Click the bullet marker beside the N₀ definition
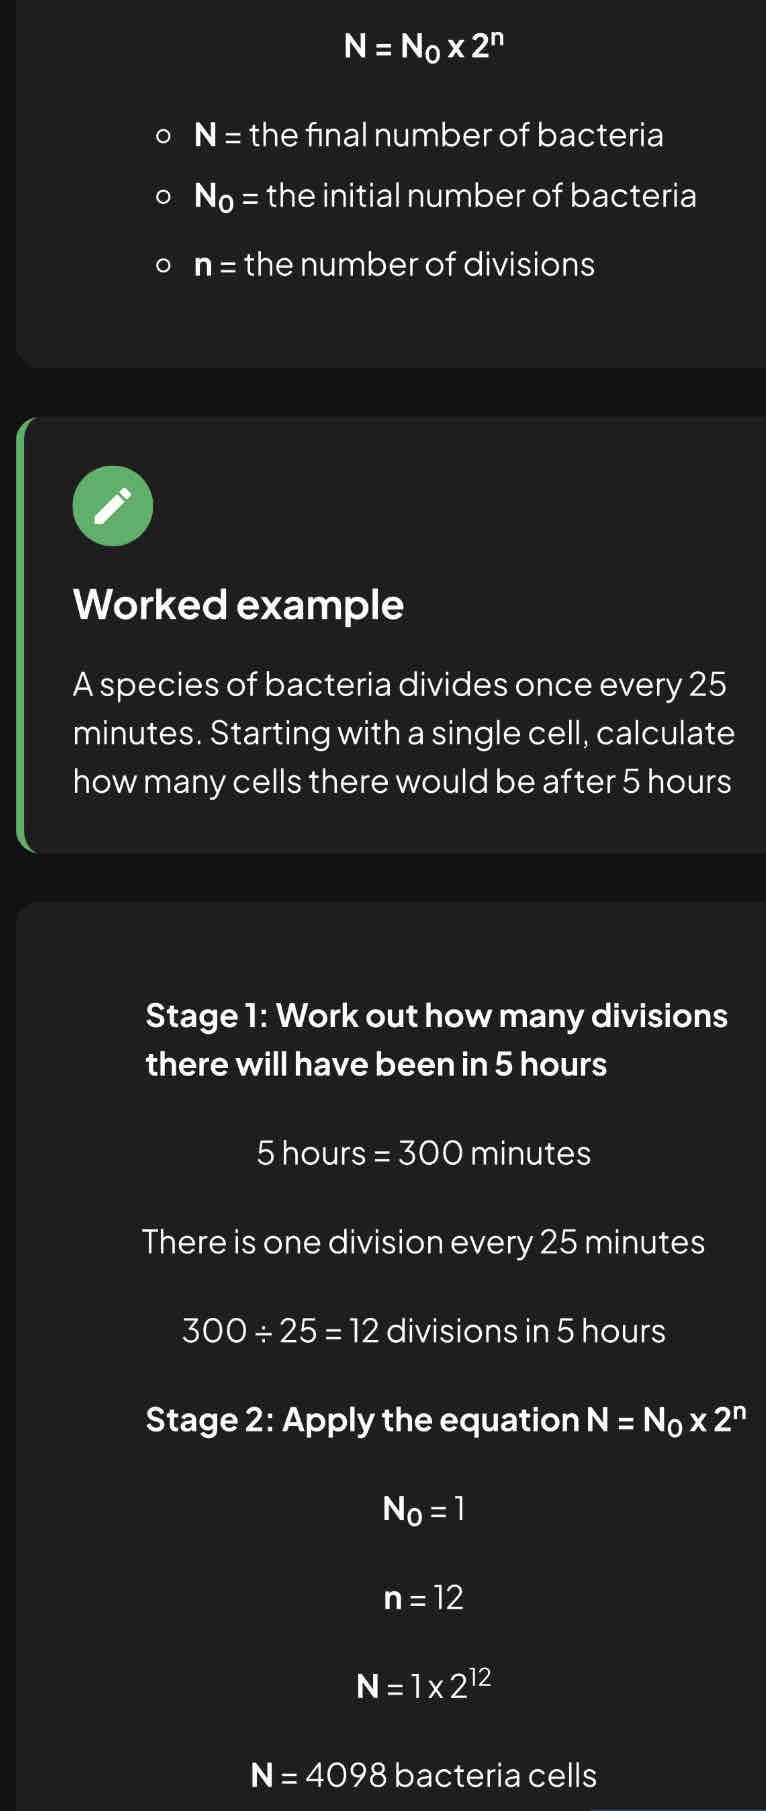This screenshot has height=1811, width=766. 164,197
